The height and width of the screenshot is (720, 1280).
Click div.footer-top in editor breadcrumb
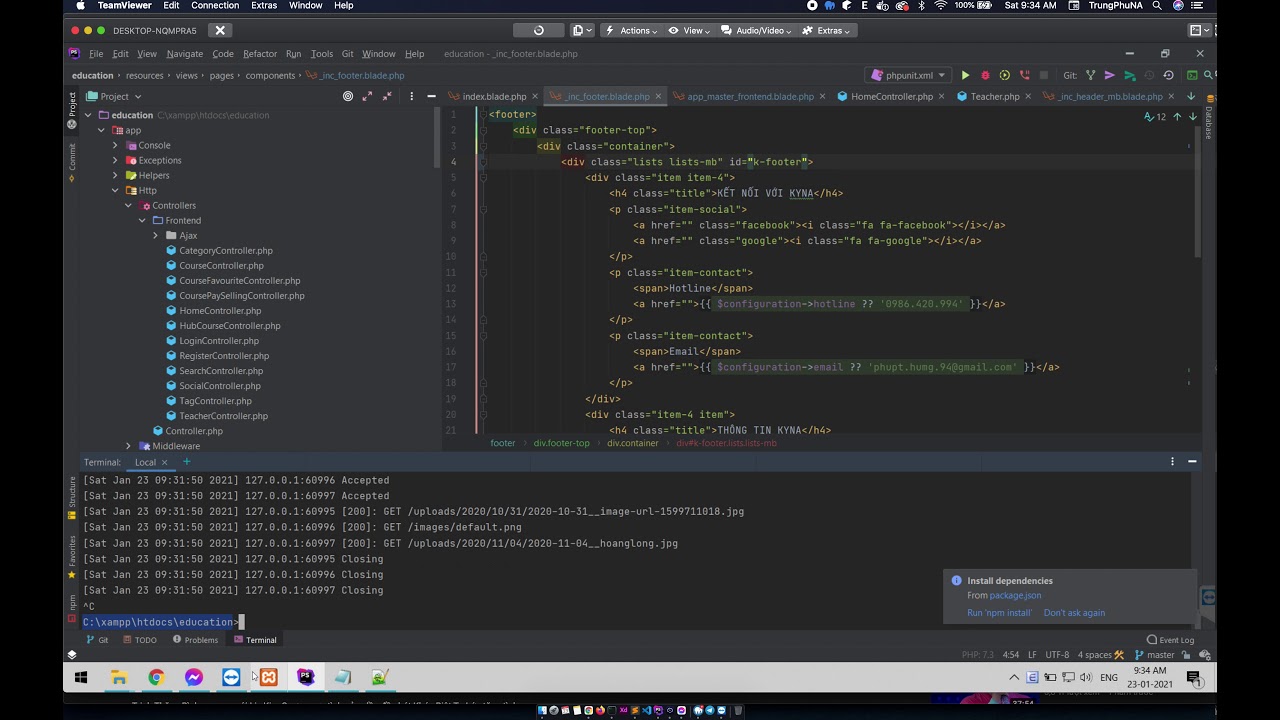pos(562,443)
